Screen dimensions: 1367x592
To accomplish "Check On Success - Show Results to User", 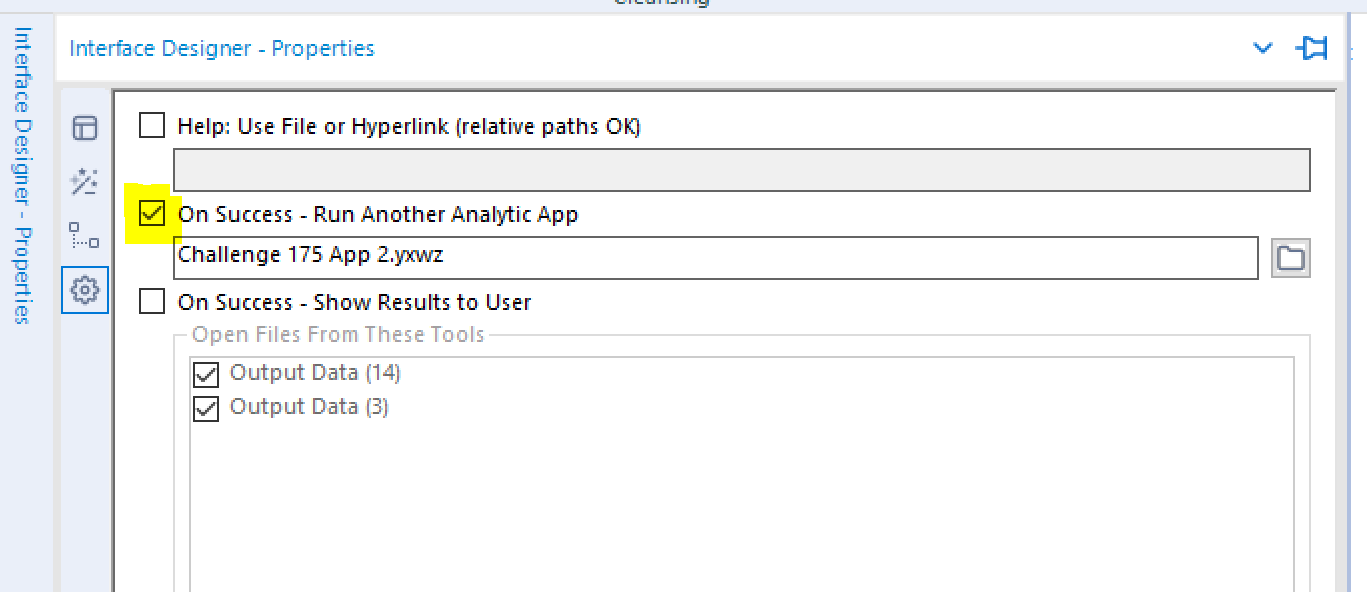I will pyautogui.click(x=151, y=301).
